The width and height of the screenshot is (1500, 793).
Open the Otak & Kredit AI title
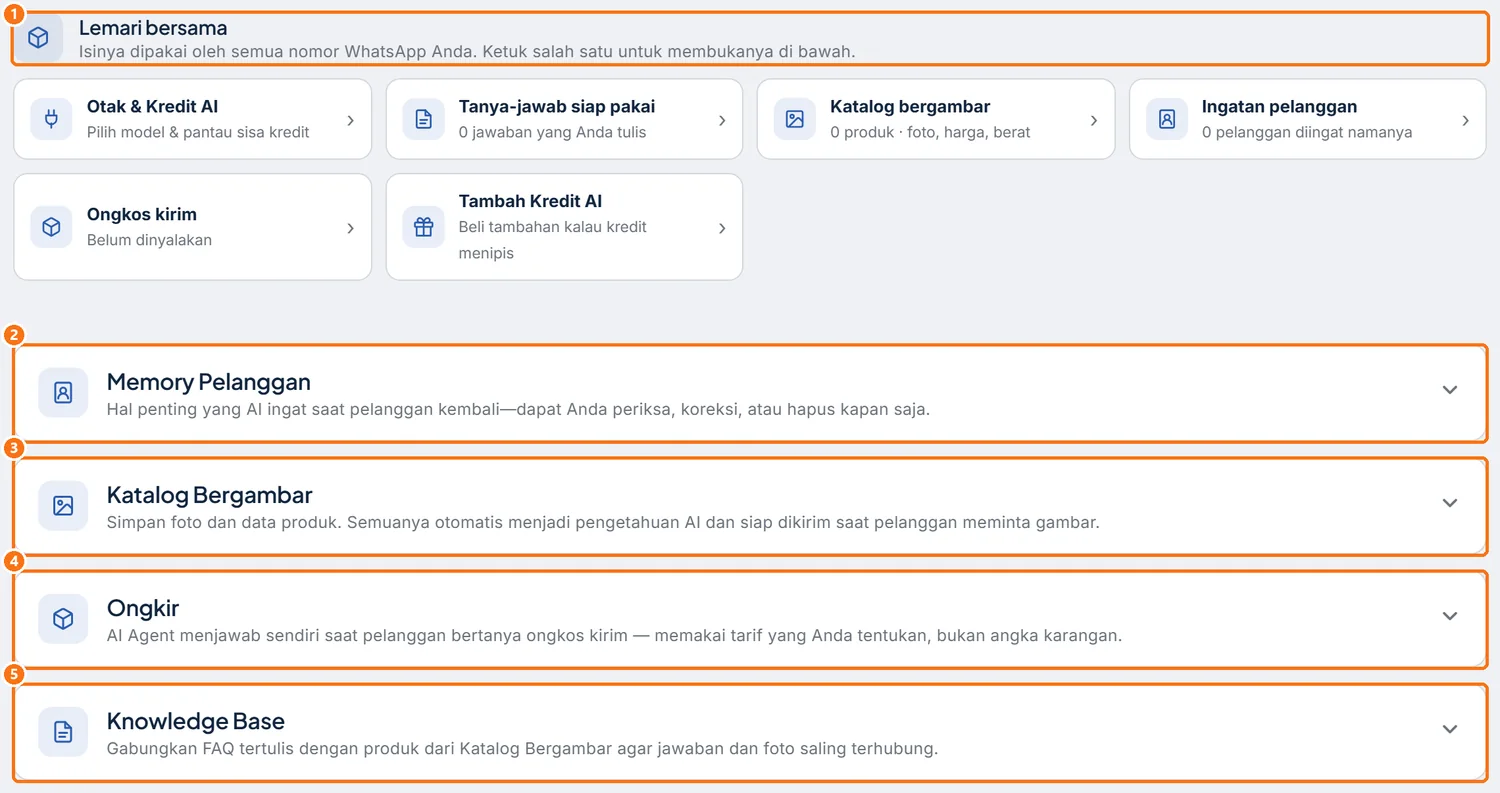152,107
